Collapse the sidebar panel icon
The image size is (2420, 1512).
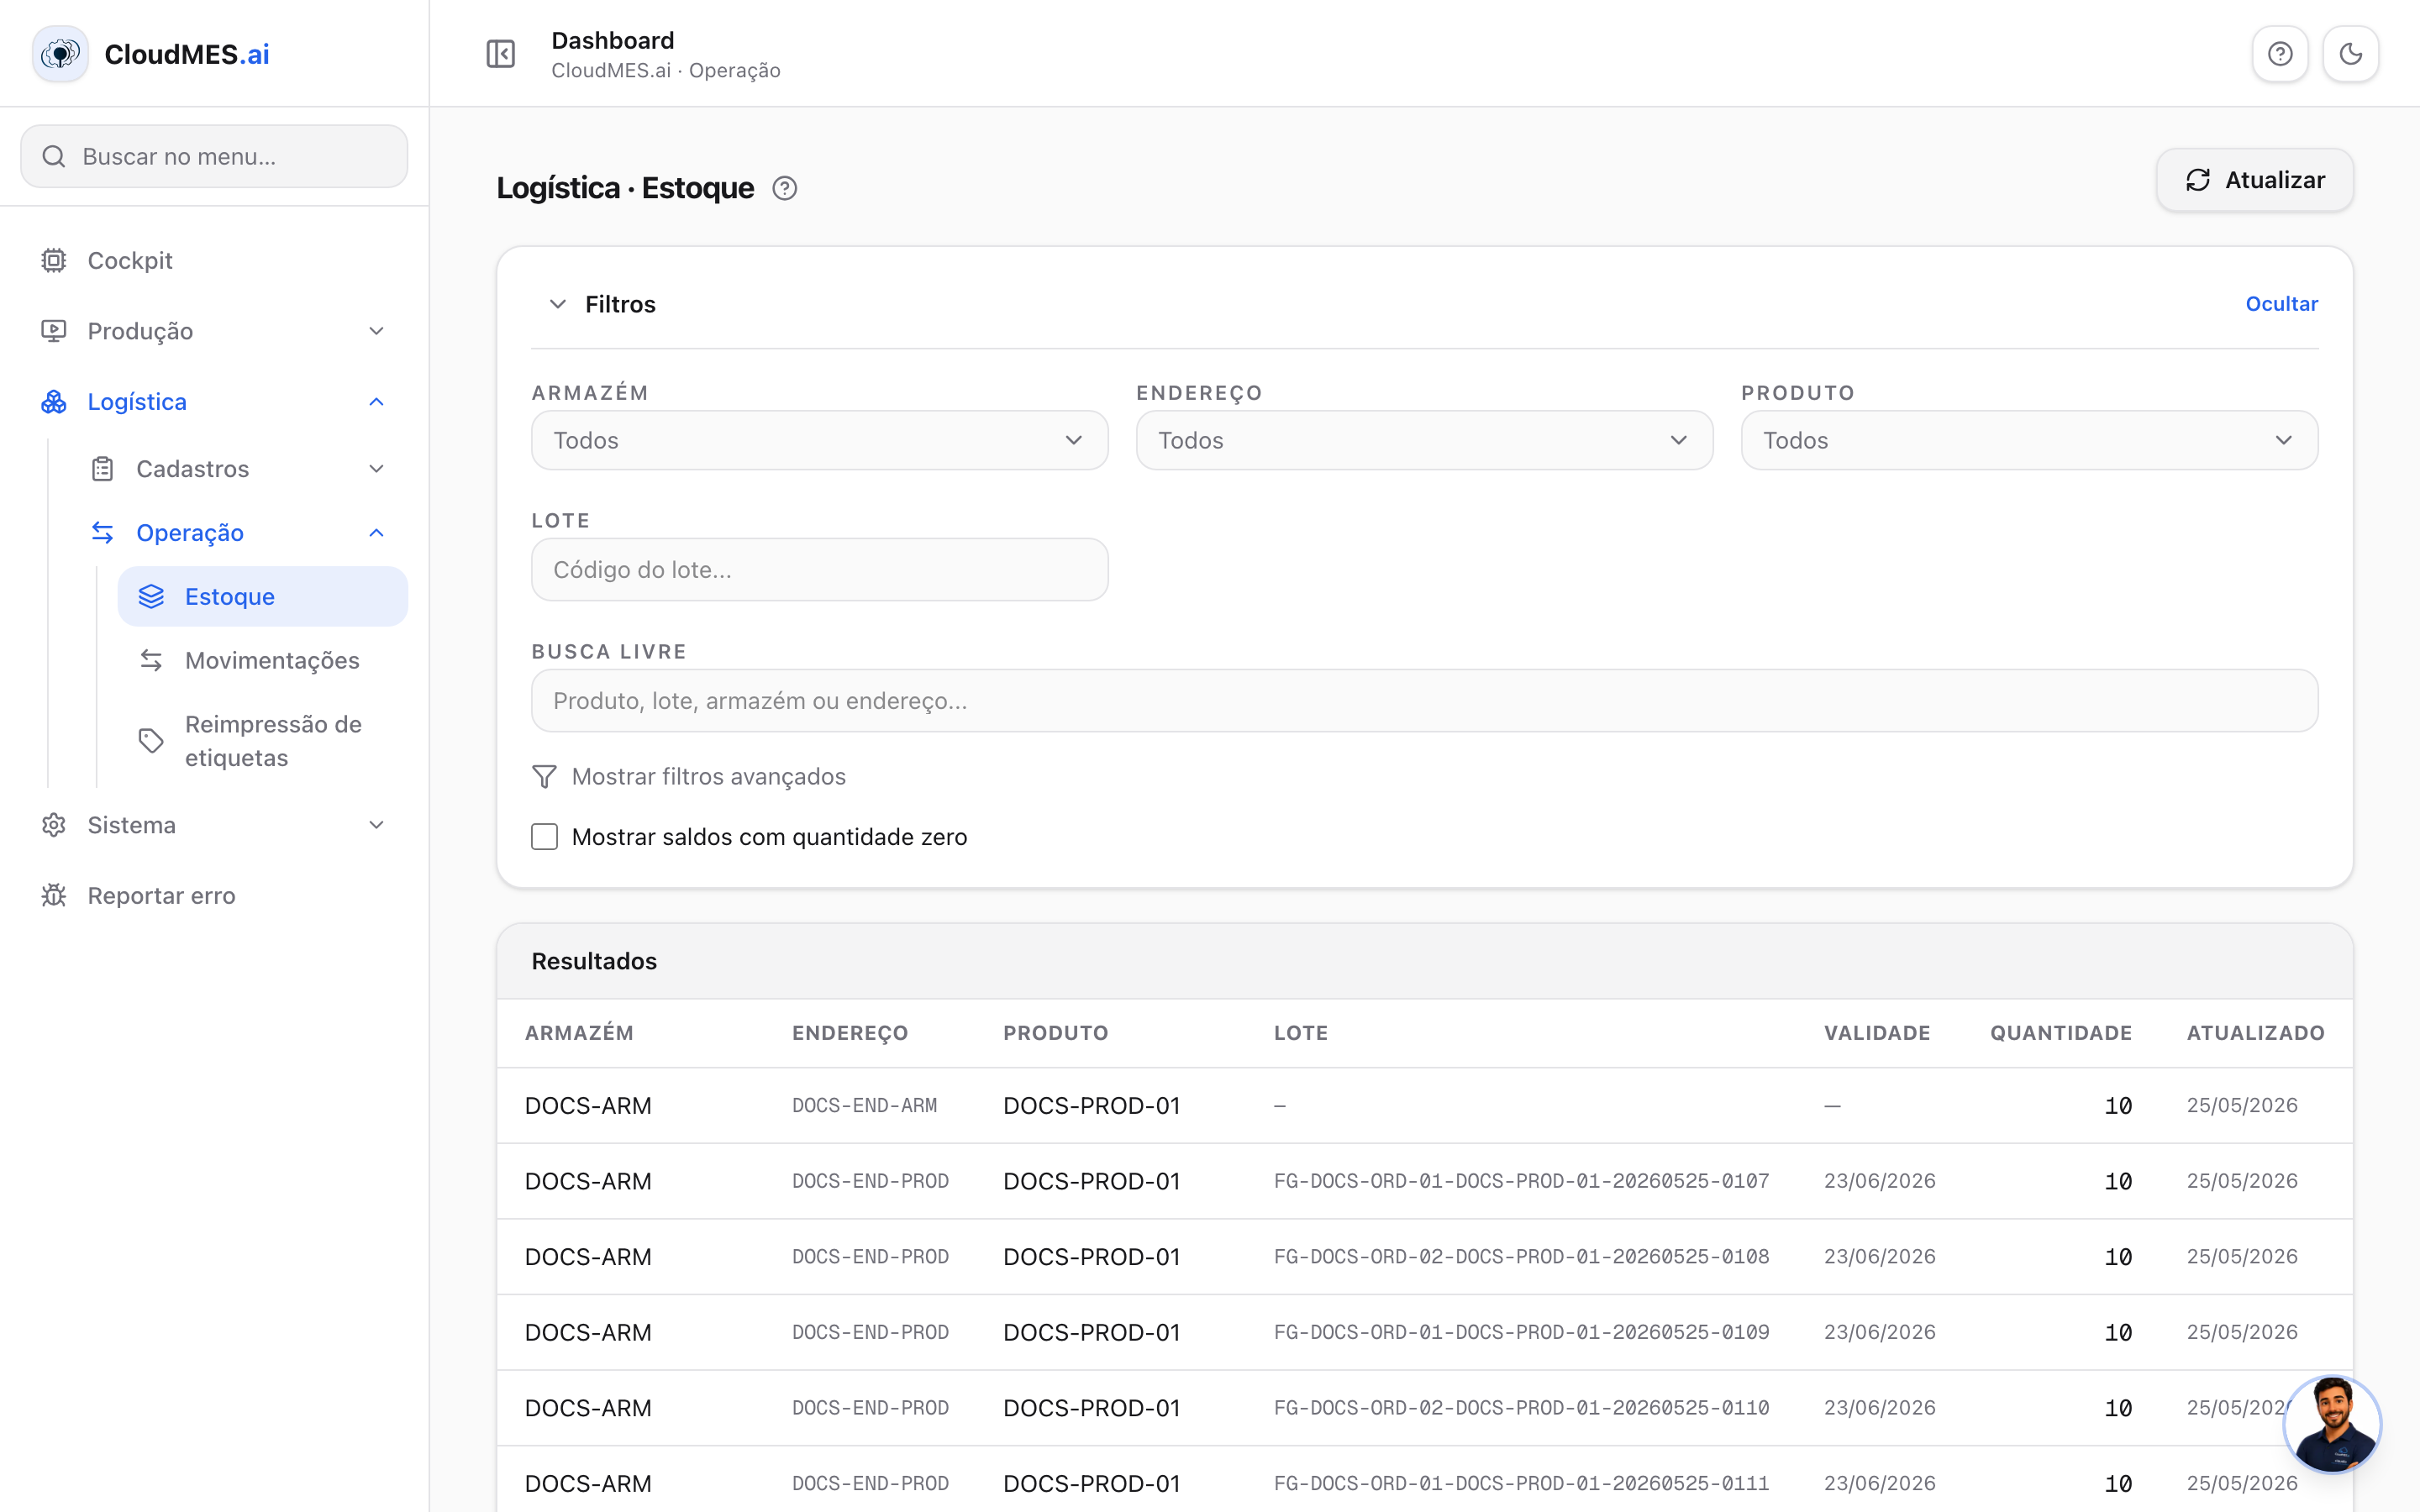click(500, 54)
